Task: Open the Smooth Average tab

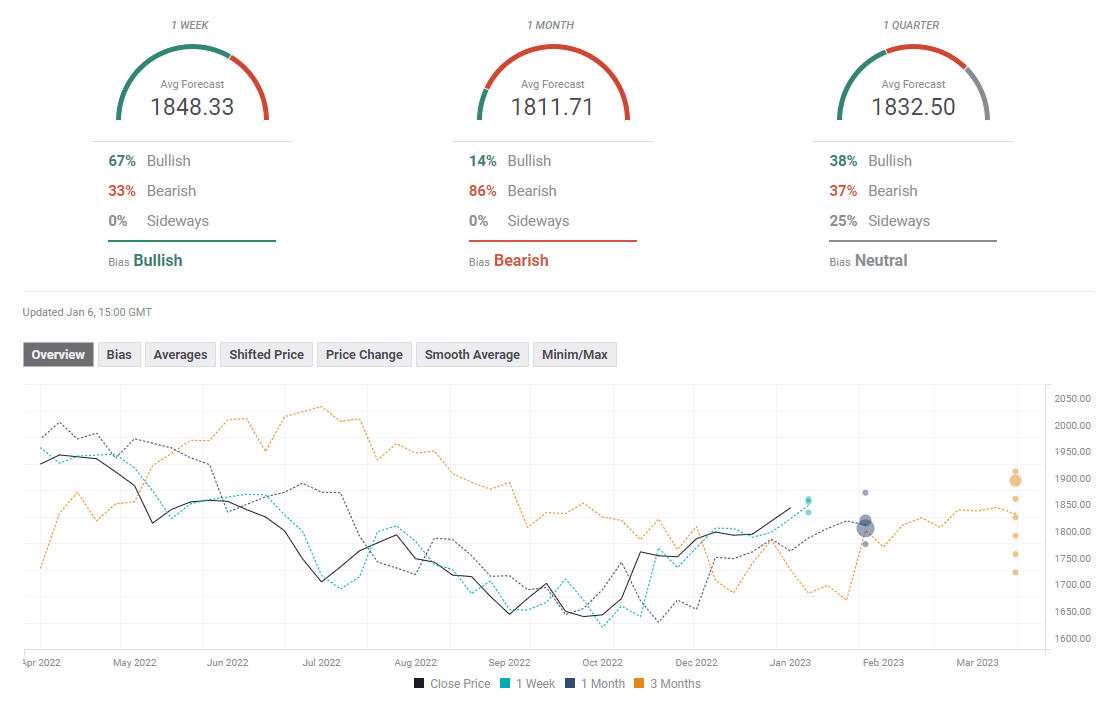Action: (472, 355)
